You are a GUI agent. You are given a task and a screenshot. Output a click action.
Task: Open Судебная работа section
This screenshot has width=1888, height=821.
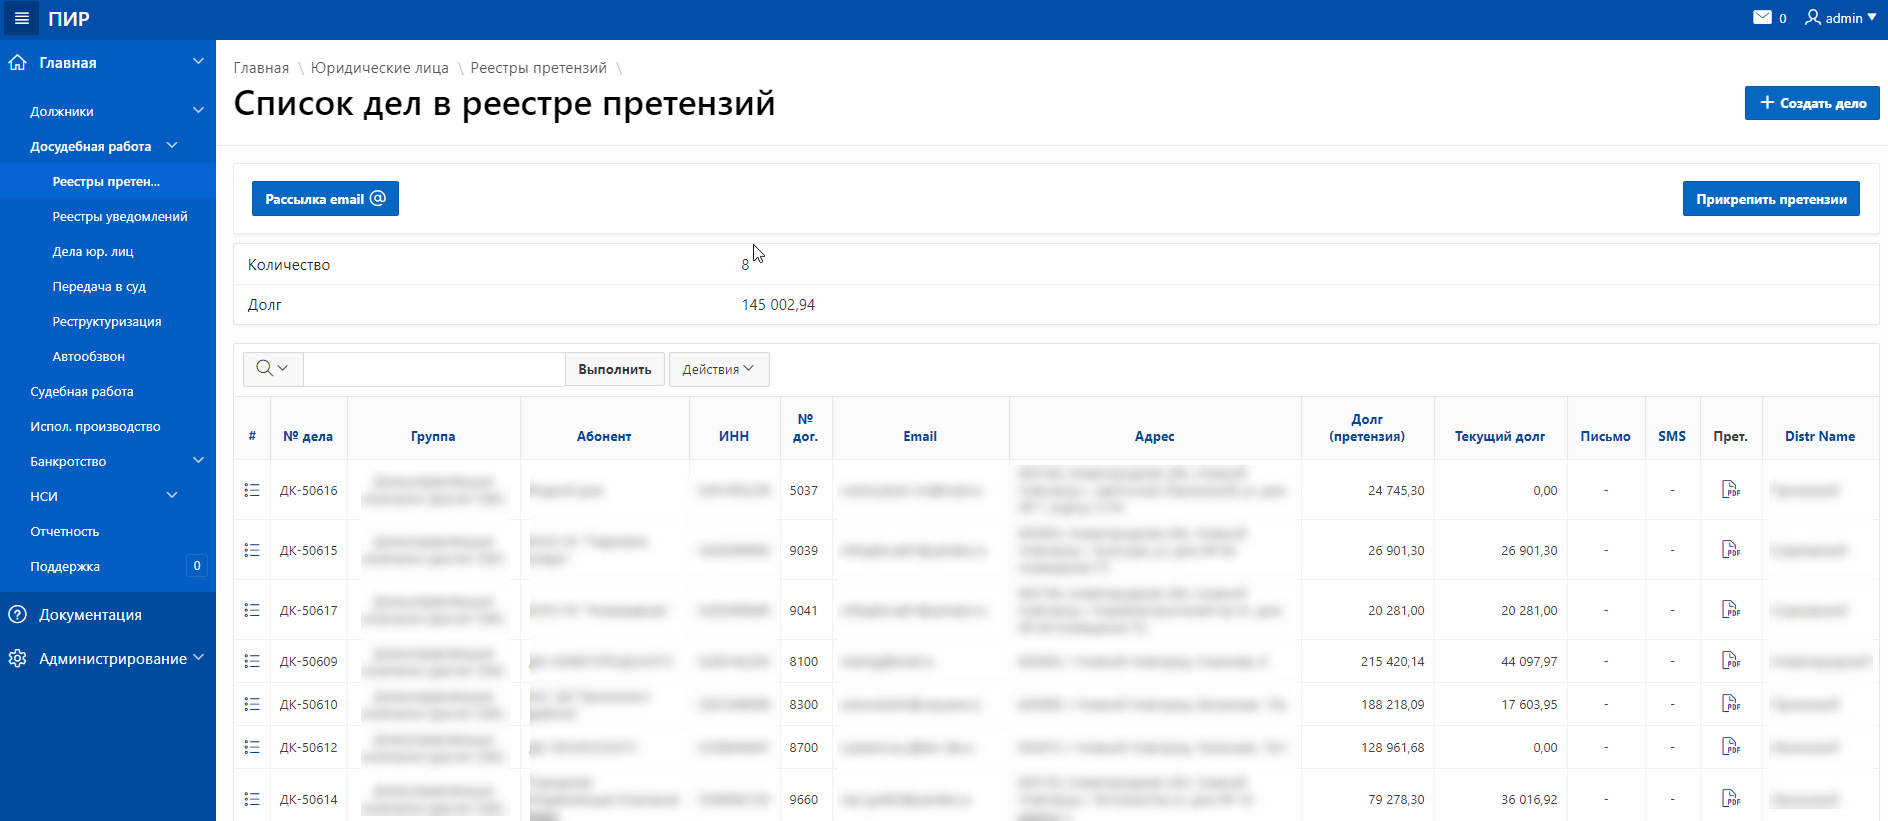coord(82,391)
